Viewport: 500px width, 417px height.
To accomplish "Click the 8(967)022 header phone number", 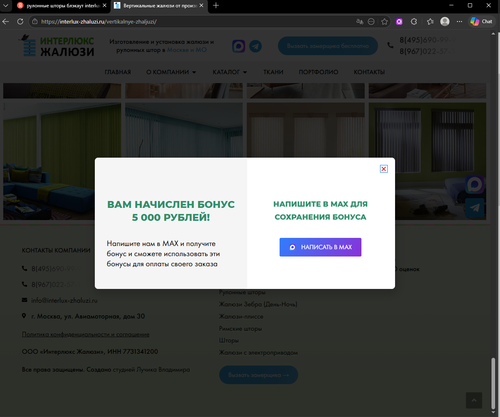I will click(427, 51).
